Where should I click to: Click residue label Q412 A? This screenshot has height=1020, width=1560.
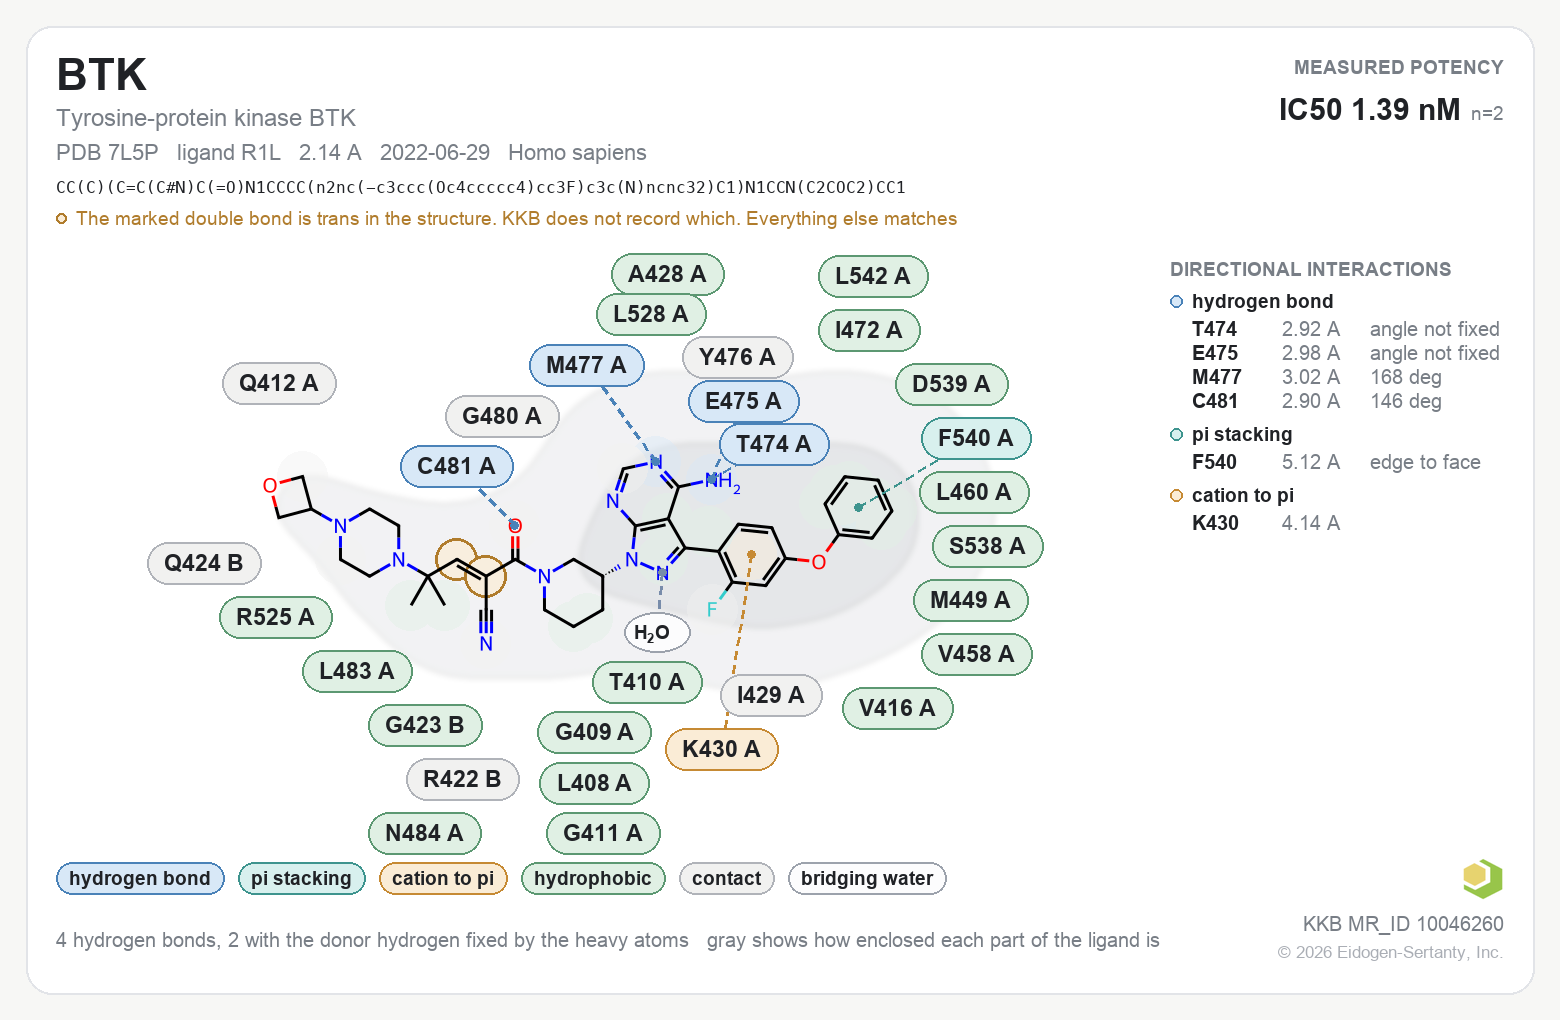[x=279, y=383]
